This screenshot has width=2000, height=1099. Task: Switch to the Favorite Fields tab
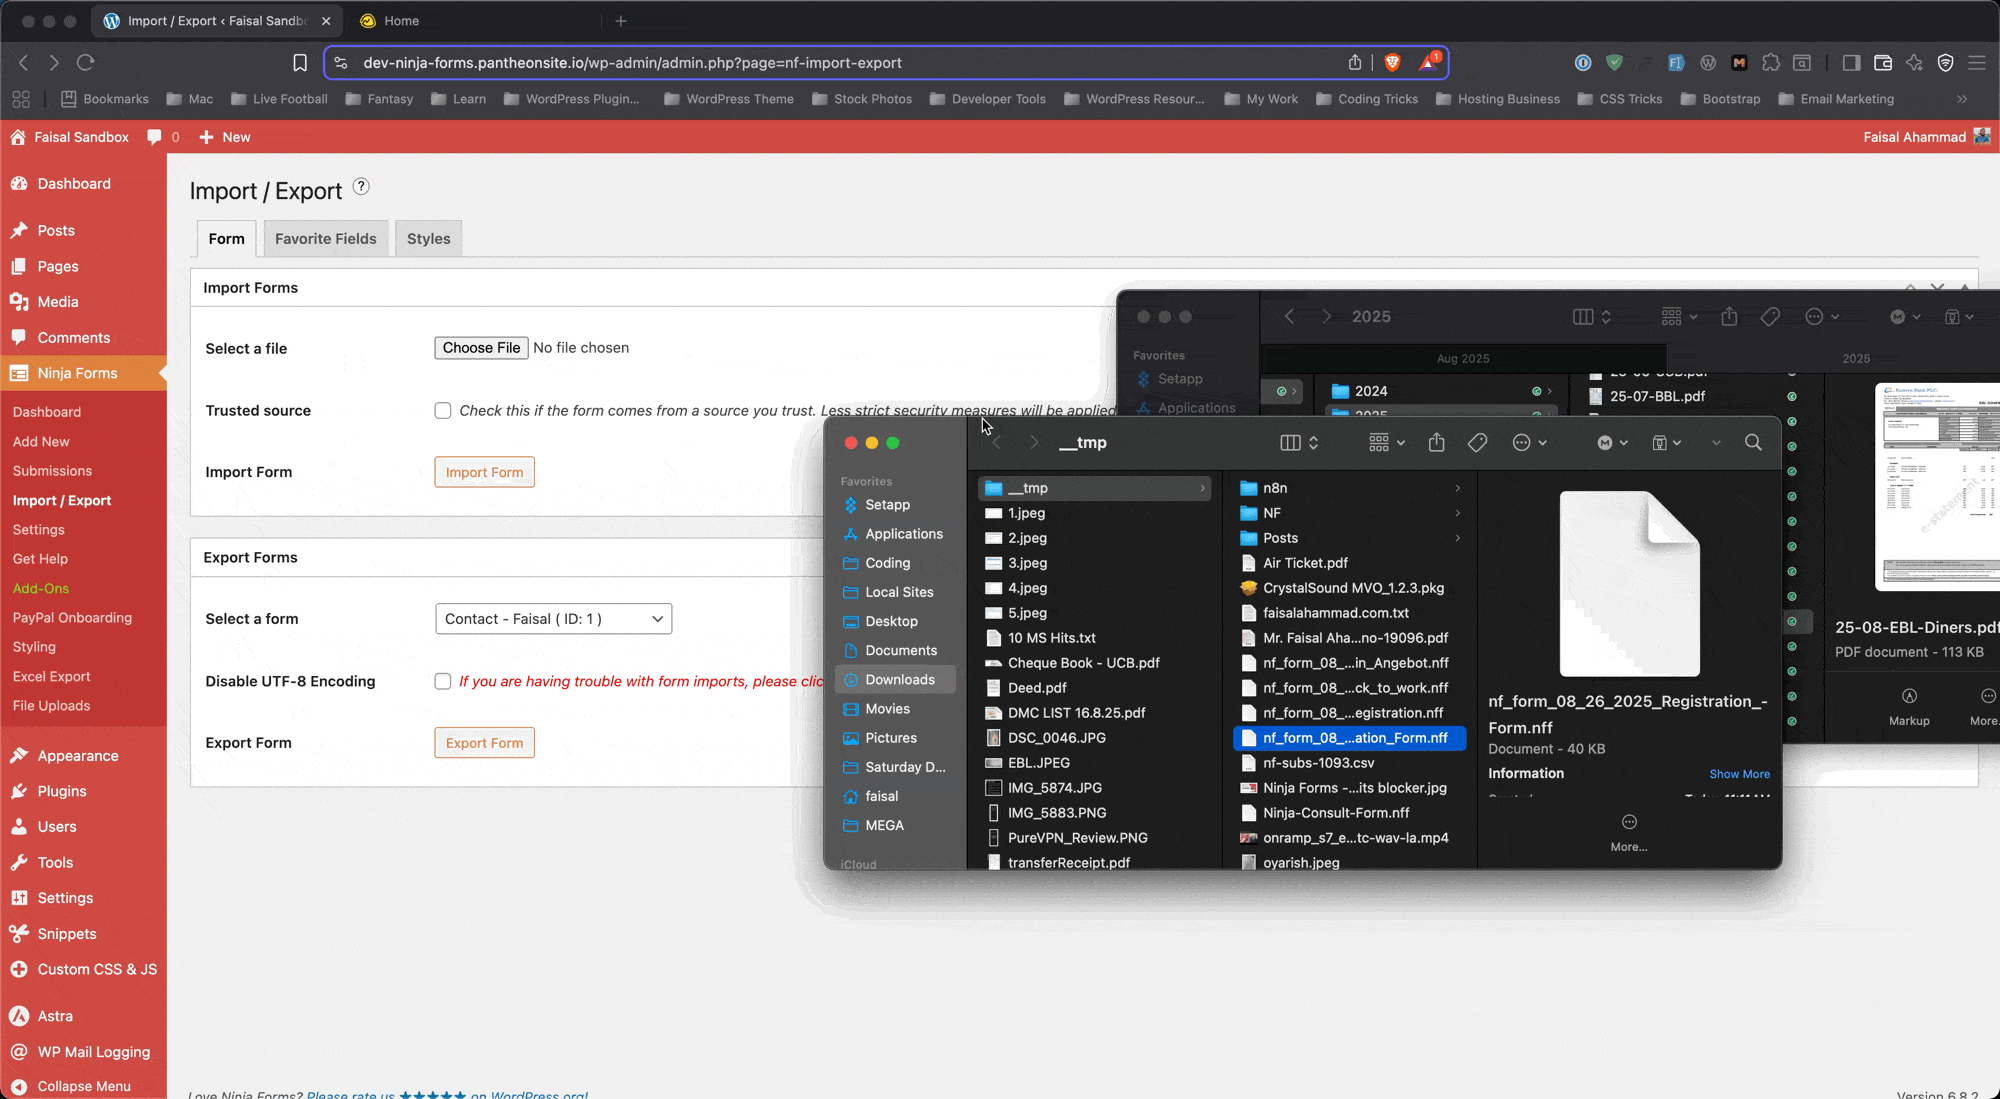[325, 238]
